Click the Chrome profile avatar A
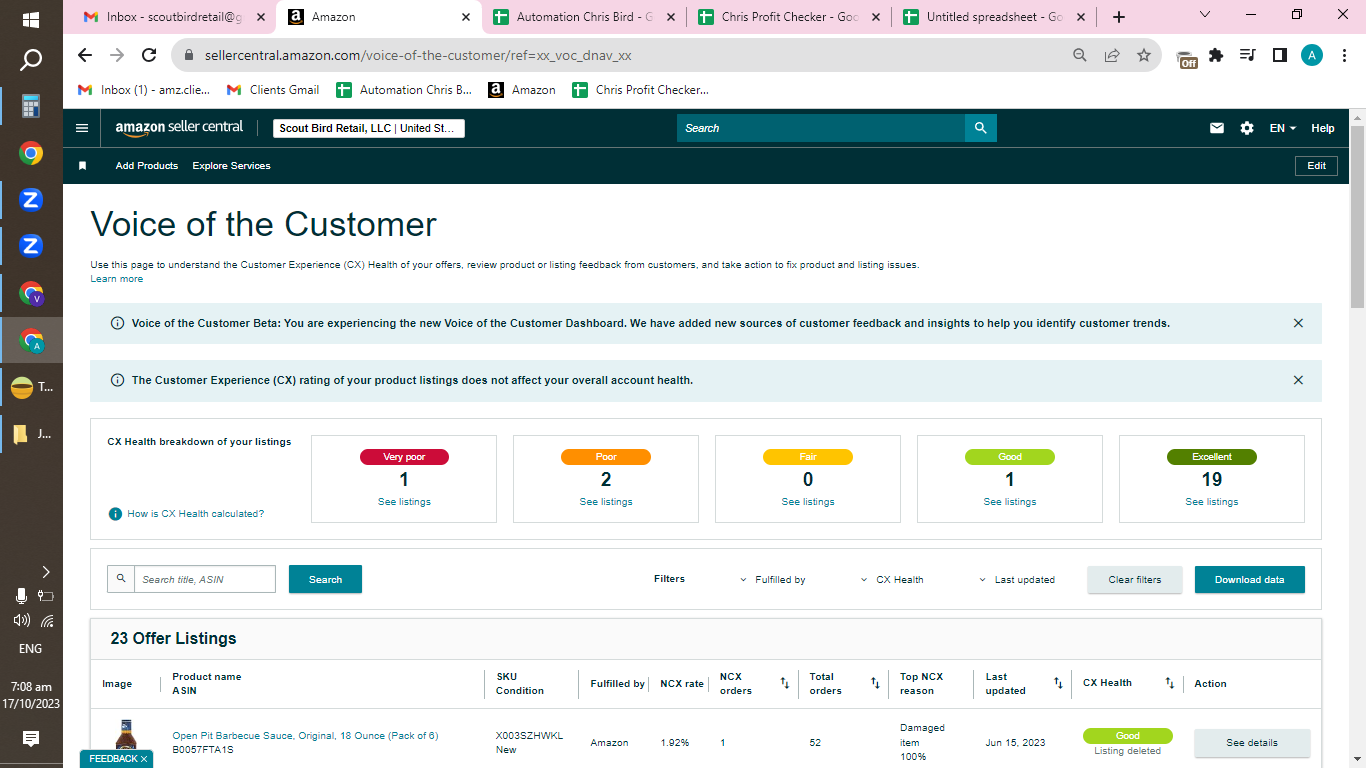The image size is (1366, 768). [x=1311, y=55]
